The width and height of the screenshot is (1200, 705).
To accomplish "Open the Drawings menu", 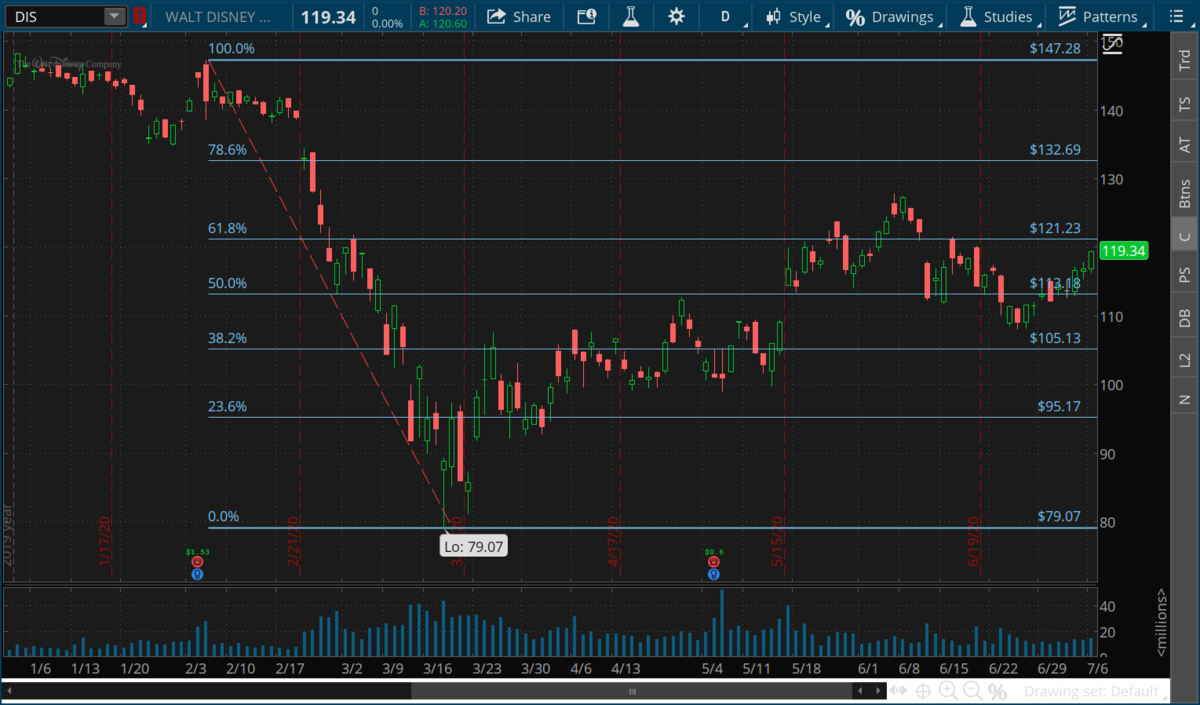I will point(890,16).
